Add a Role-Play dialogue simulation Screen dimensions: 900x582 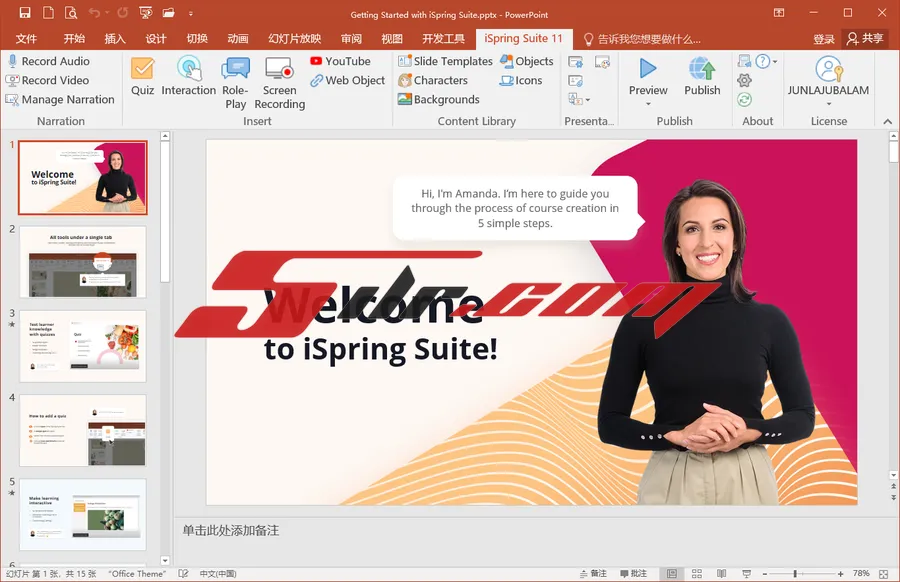(235, 83)
